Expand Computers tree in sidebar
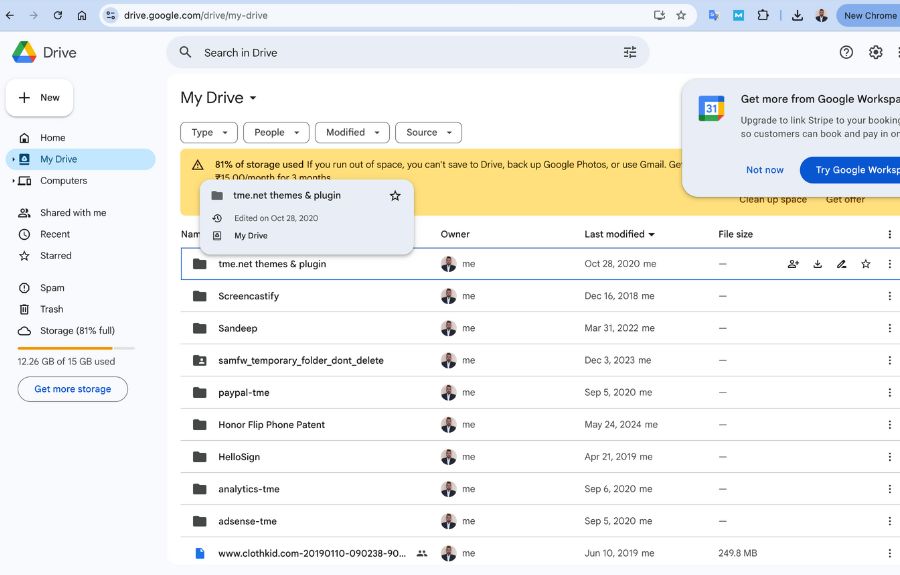900x575 pixels. coord(13,181)
